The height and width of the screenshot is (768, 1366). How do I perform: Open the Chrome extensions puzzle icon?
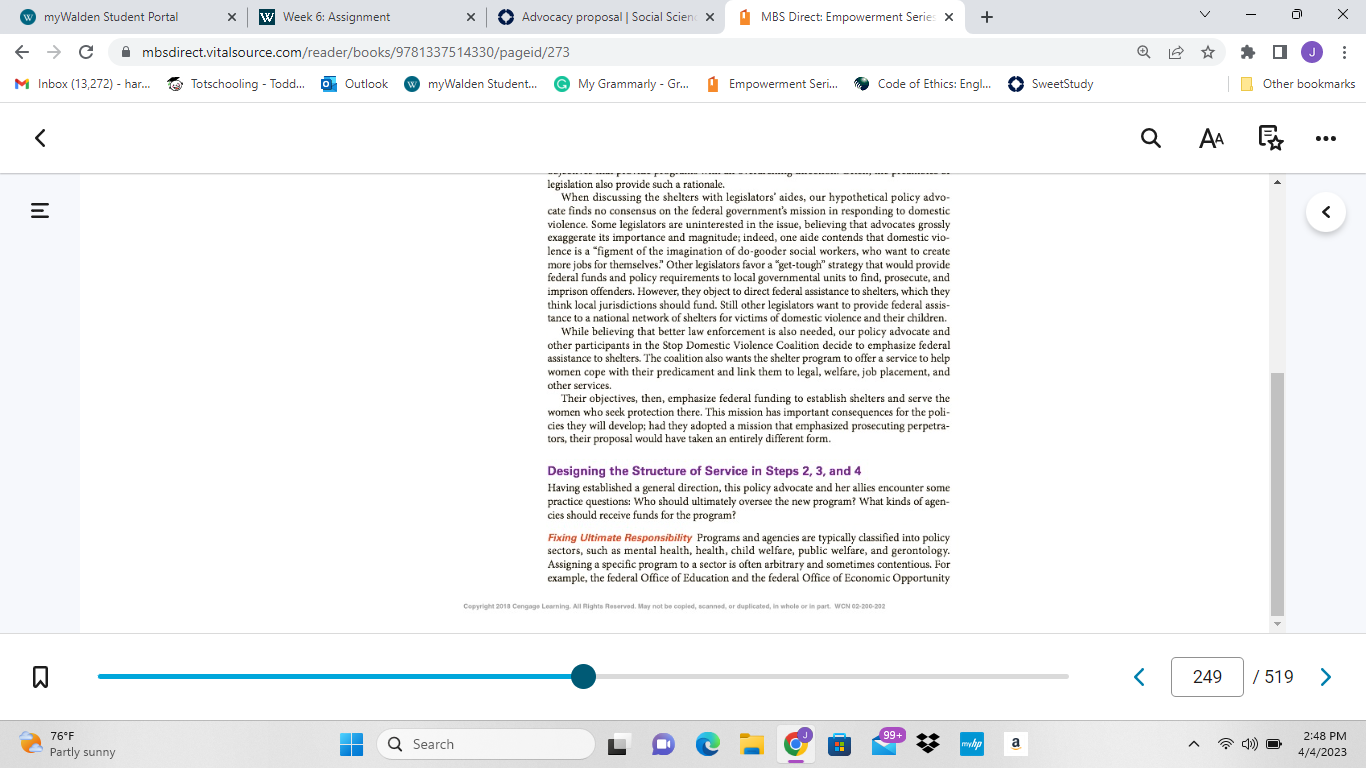[1247, 52]
